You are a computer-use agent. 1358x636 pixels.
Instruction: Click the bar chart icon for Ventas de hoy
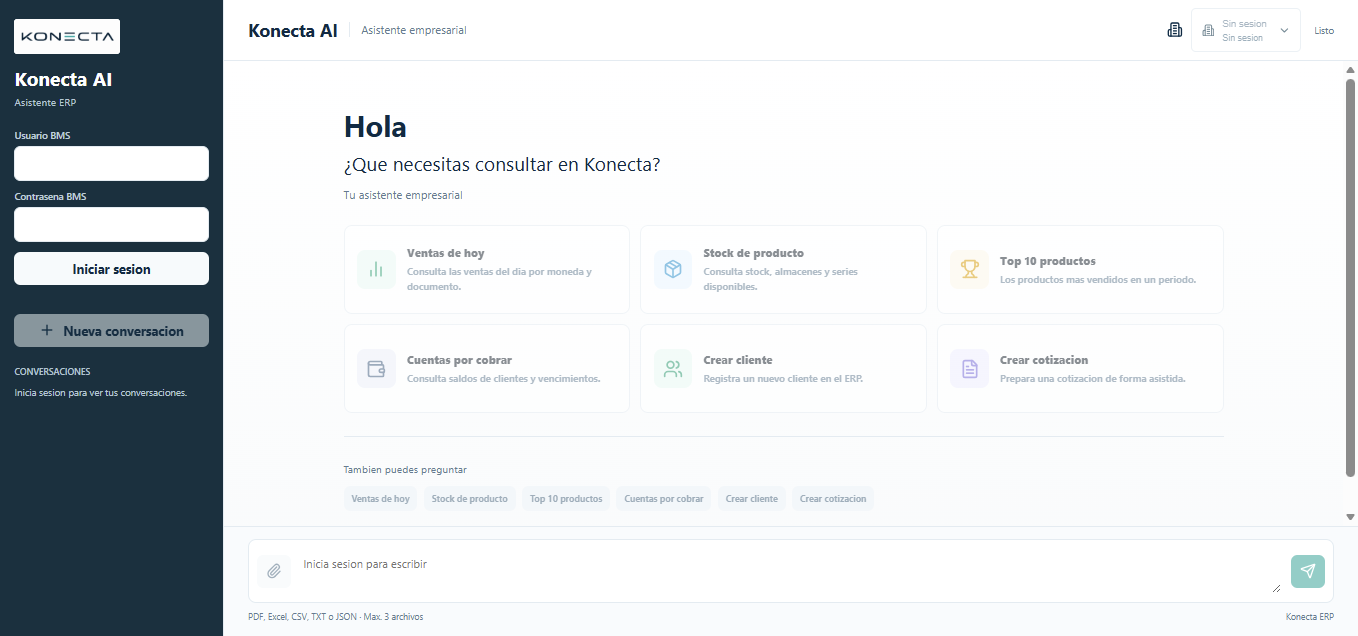tap(376, 269)
